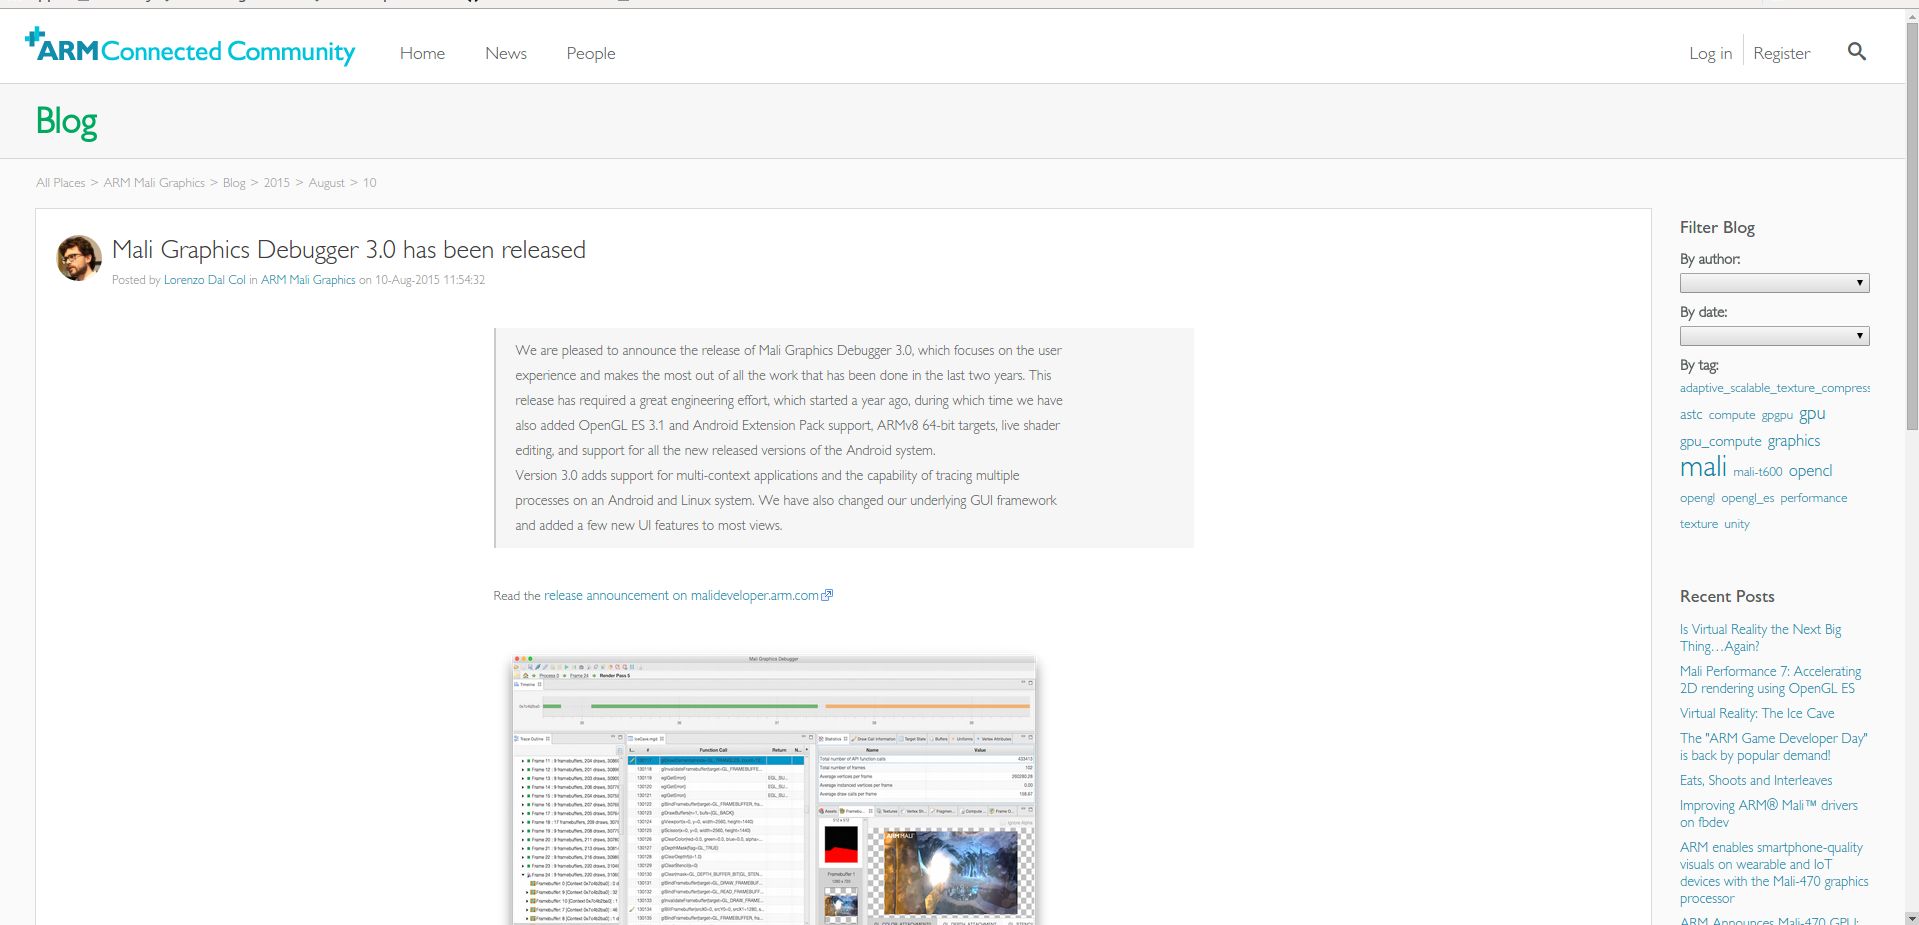1919x925 pixels.
Task: Open post Mali Performance 7: Accelerating 2D rendering
Action: pyautogui.click(x=1770, y=680)
